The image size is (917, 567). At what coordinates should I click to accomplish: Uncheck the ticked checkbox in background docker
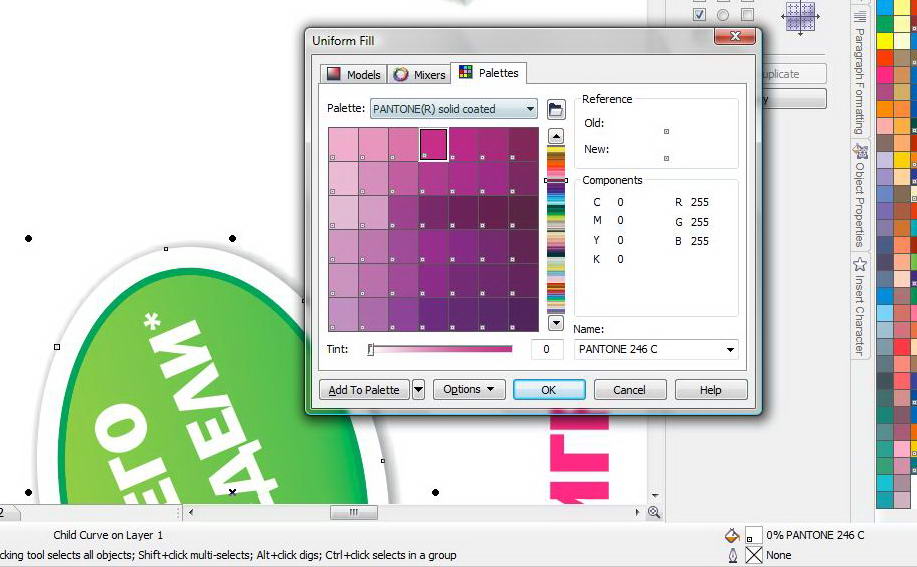click(699, 15)
